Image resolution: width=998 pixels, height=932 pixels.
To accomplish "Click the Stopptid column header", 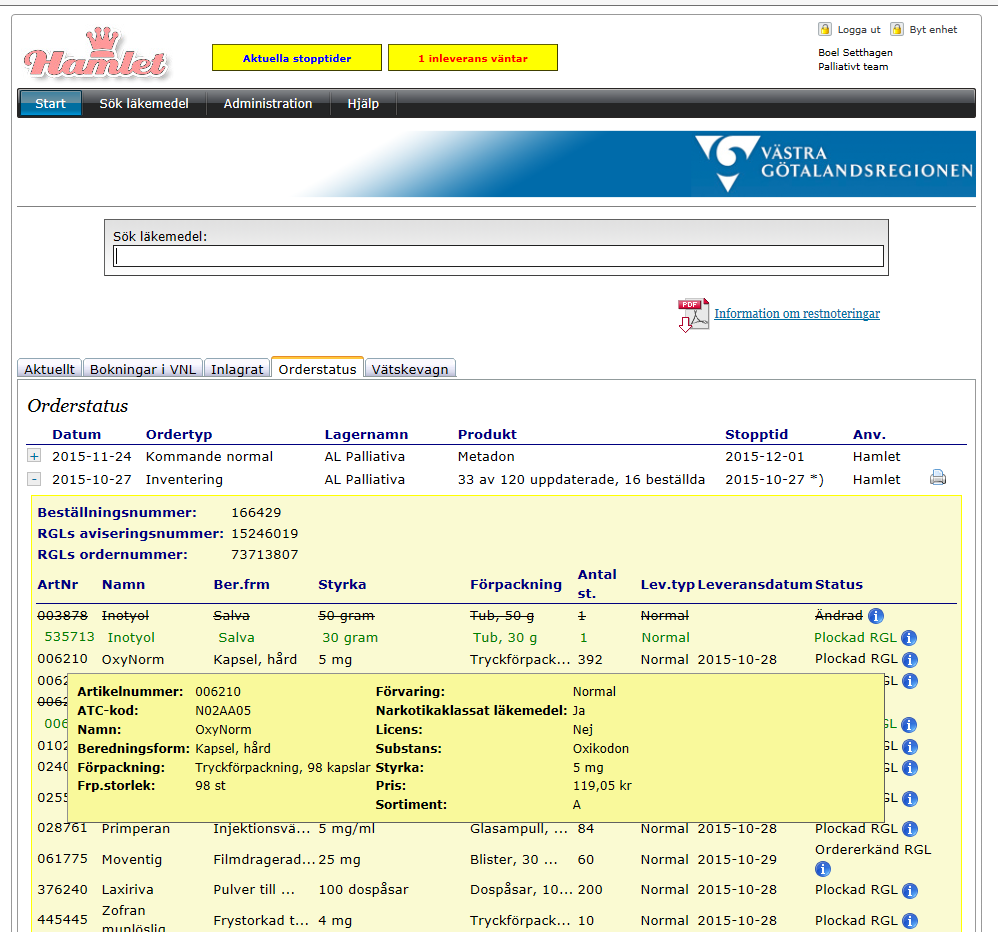I will (x=756, y=434).
